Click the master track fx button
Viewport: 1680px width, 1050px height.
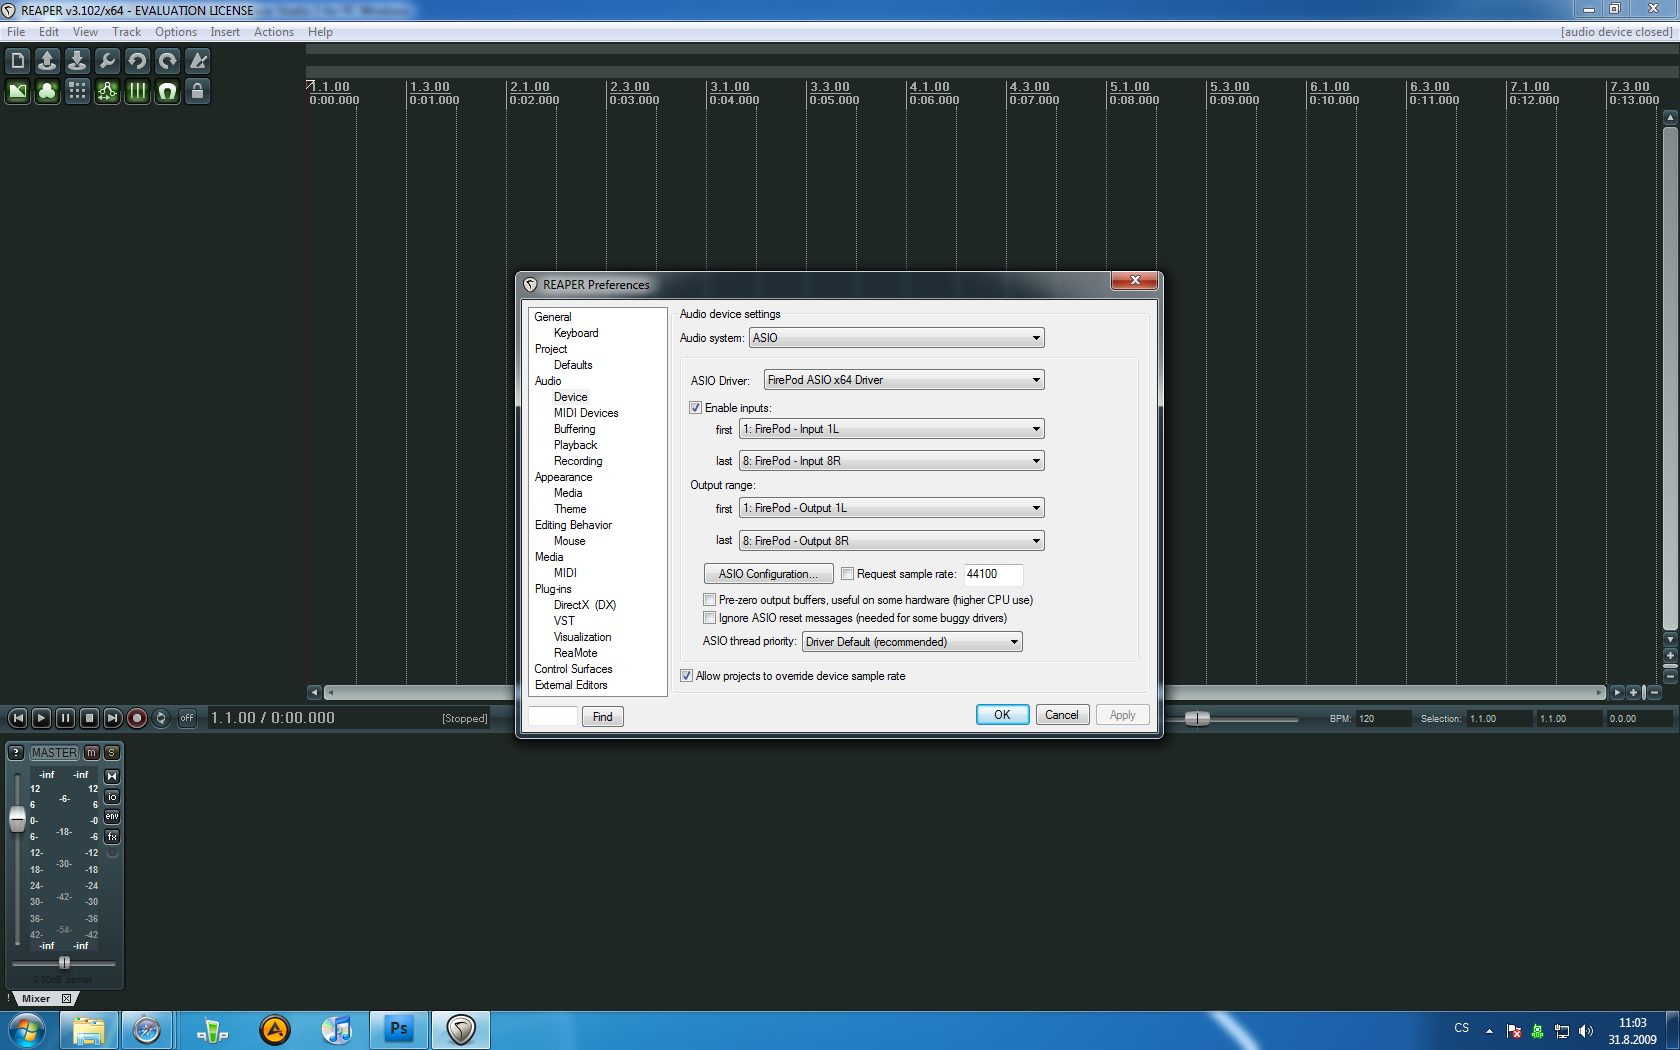click(112, 836)
